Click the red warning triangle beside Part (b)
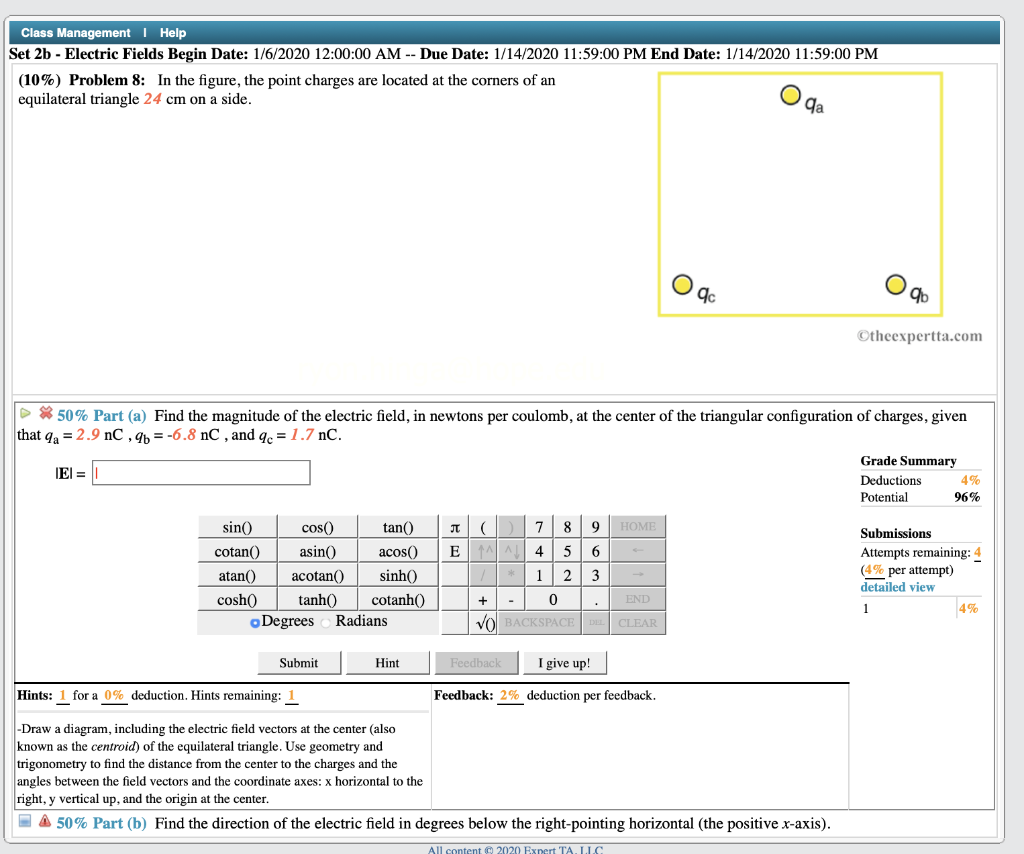Image resolution: width=1024 pixels, height=854 pixels. tap(45, 820)
